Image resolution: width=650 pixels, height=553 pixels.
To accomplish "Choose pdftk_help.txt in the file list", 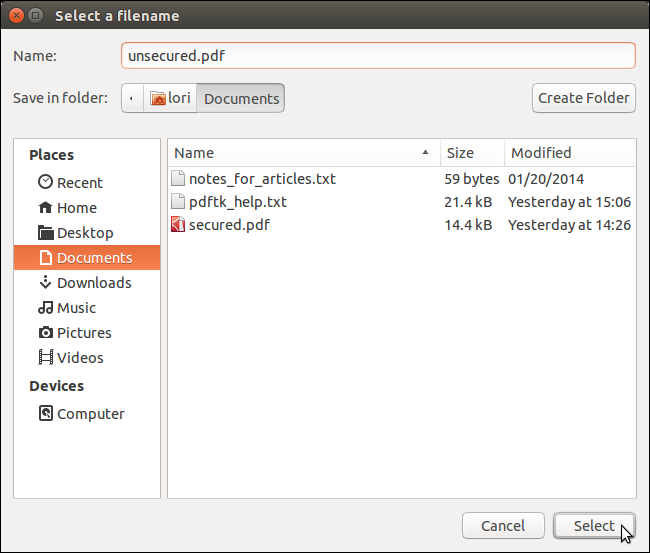I will click(237, 202).
